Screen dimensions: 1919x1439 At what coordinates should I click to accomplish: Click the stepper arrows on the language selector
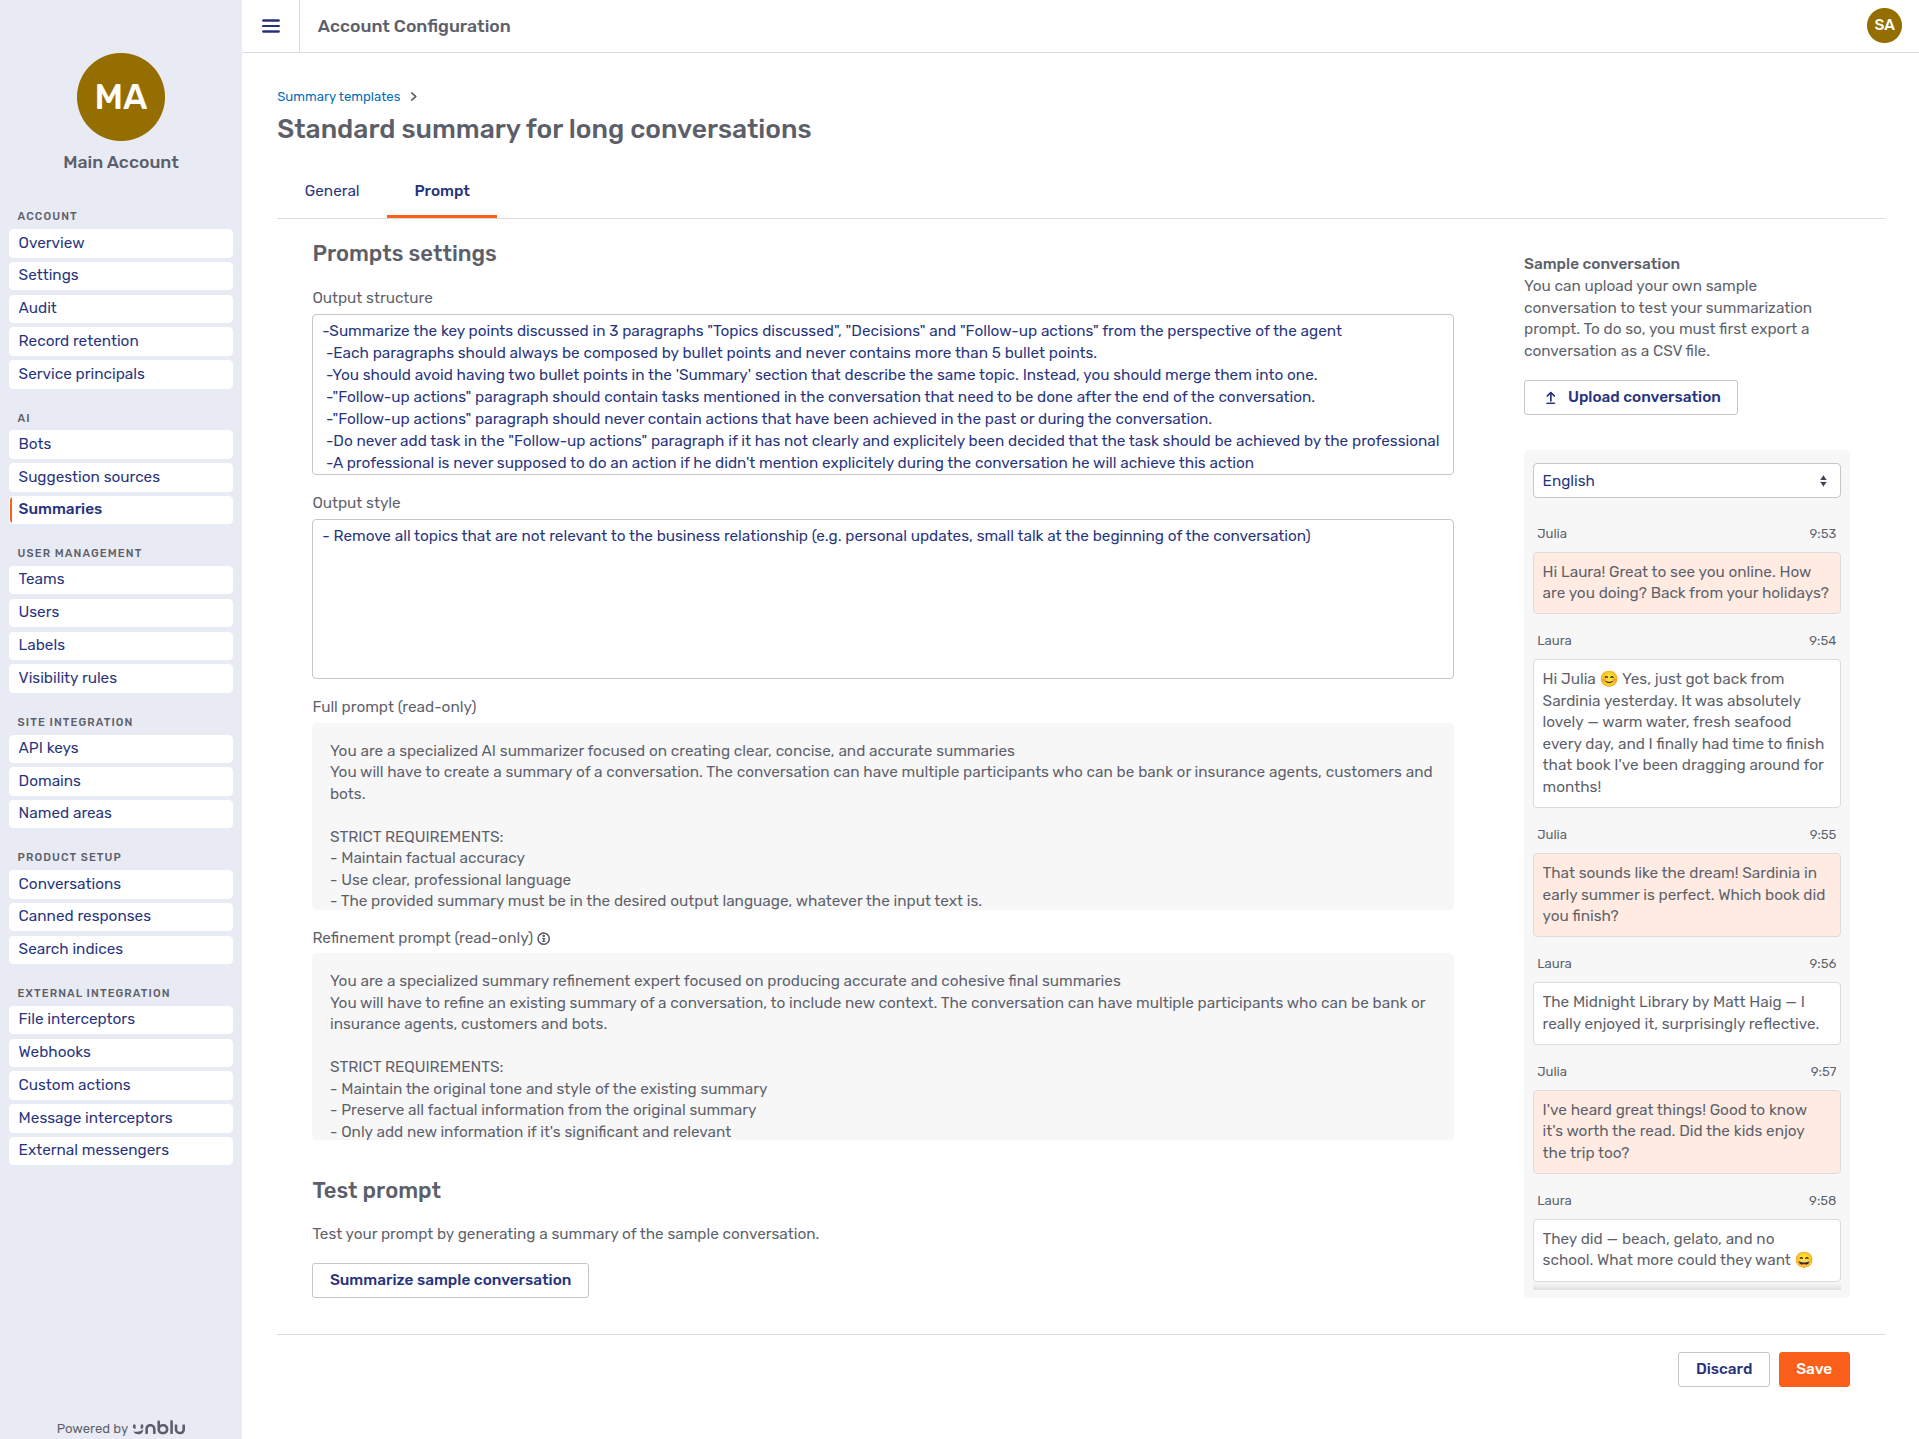[1823, 481]
